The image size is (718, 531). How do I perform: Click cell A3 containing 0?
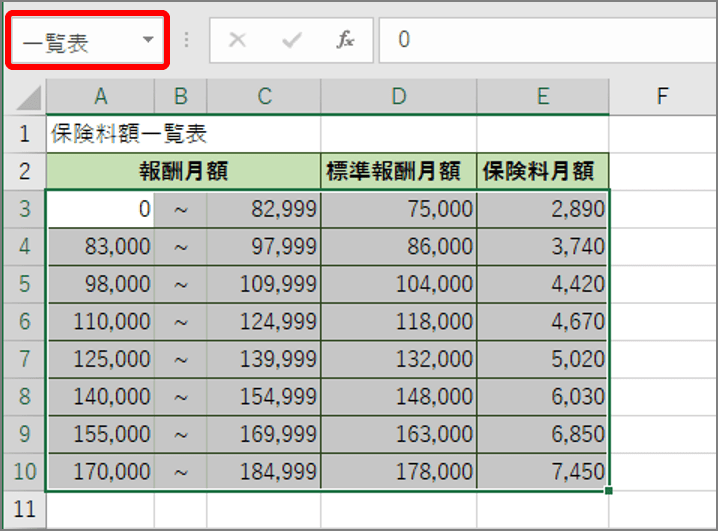coord(100,209)
